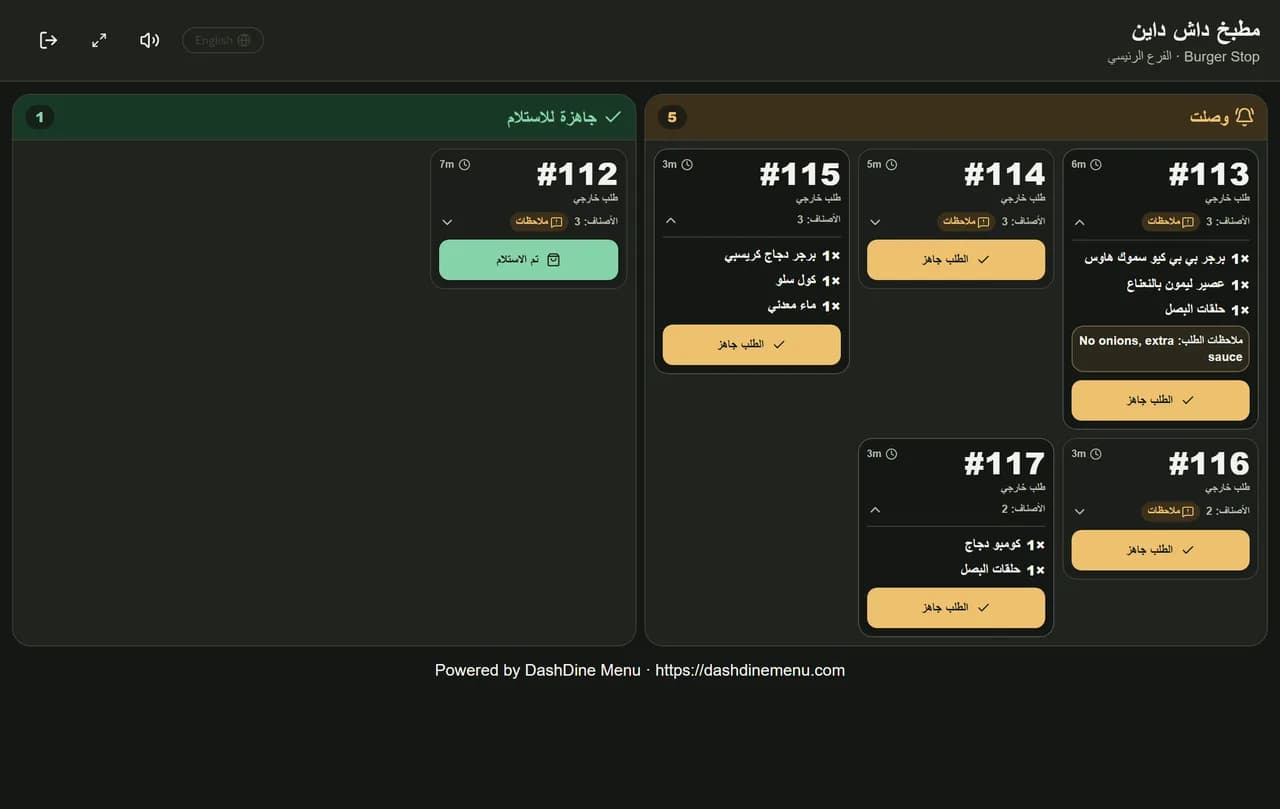Click the clock icon on order #112

(464, 165)
